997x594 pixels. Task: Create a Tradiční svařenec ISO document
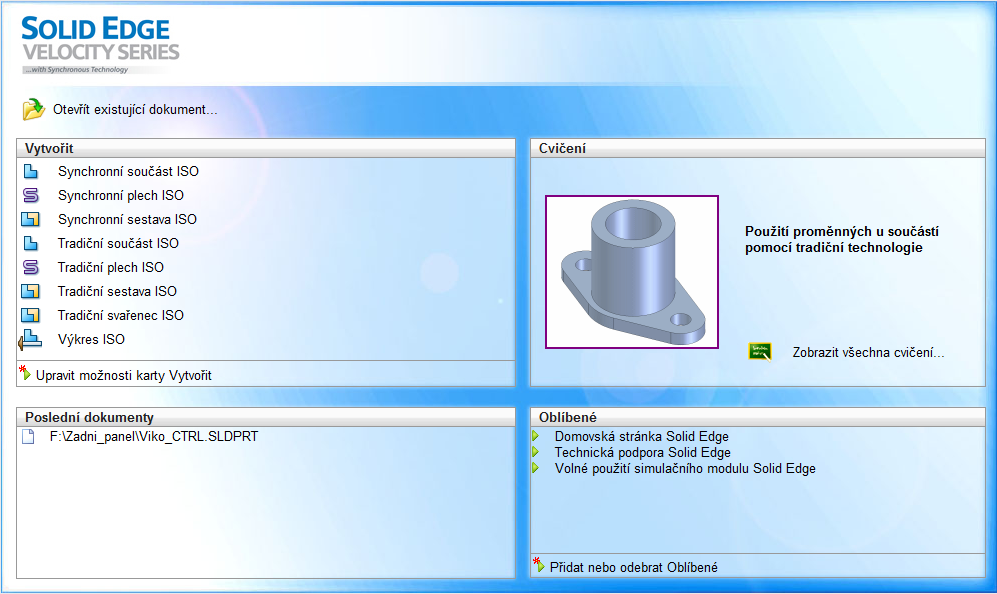click(x=121, y=315)
